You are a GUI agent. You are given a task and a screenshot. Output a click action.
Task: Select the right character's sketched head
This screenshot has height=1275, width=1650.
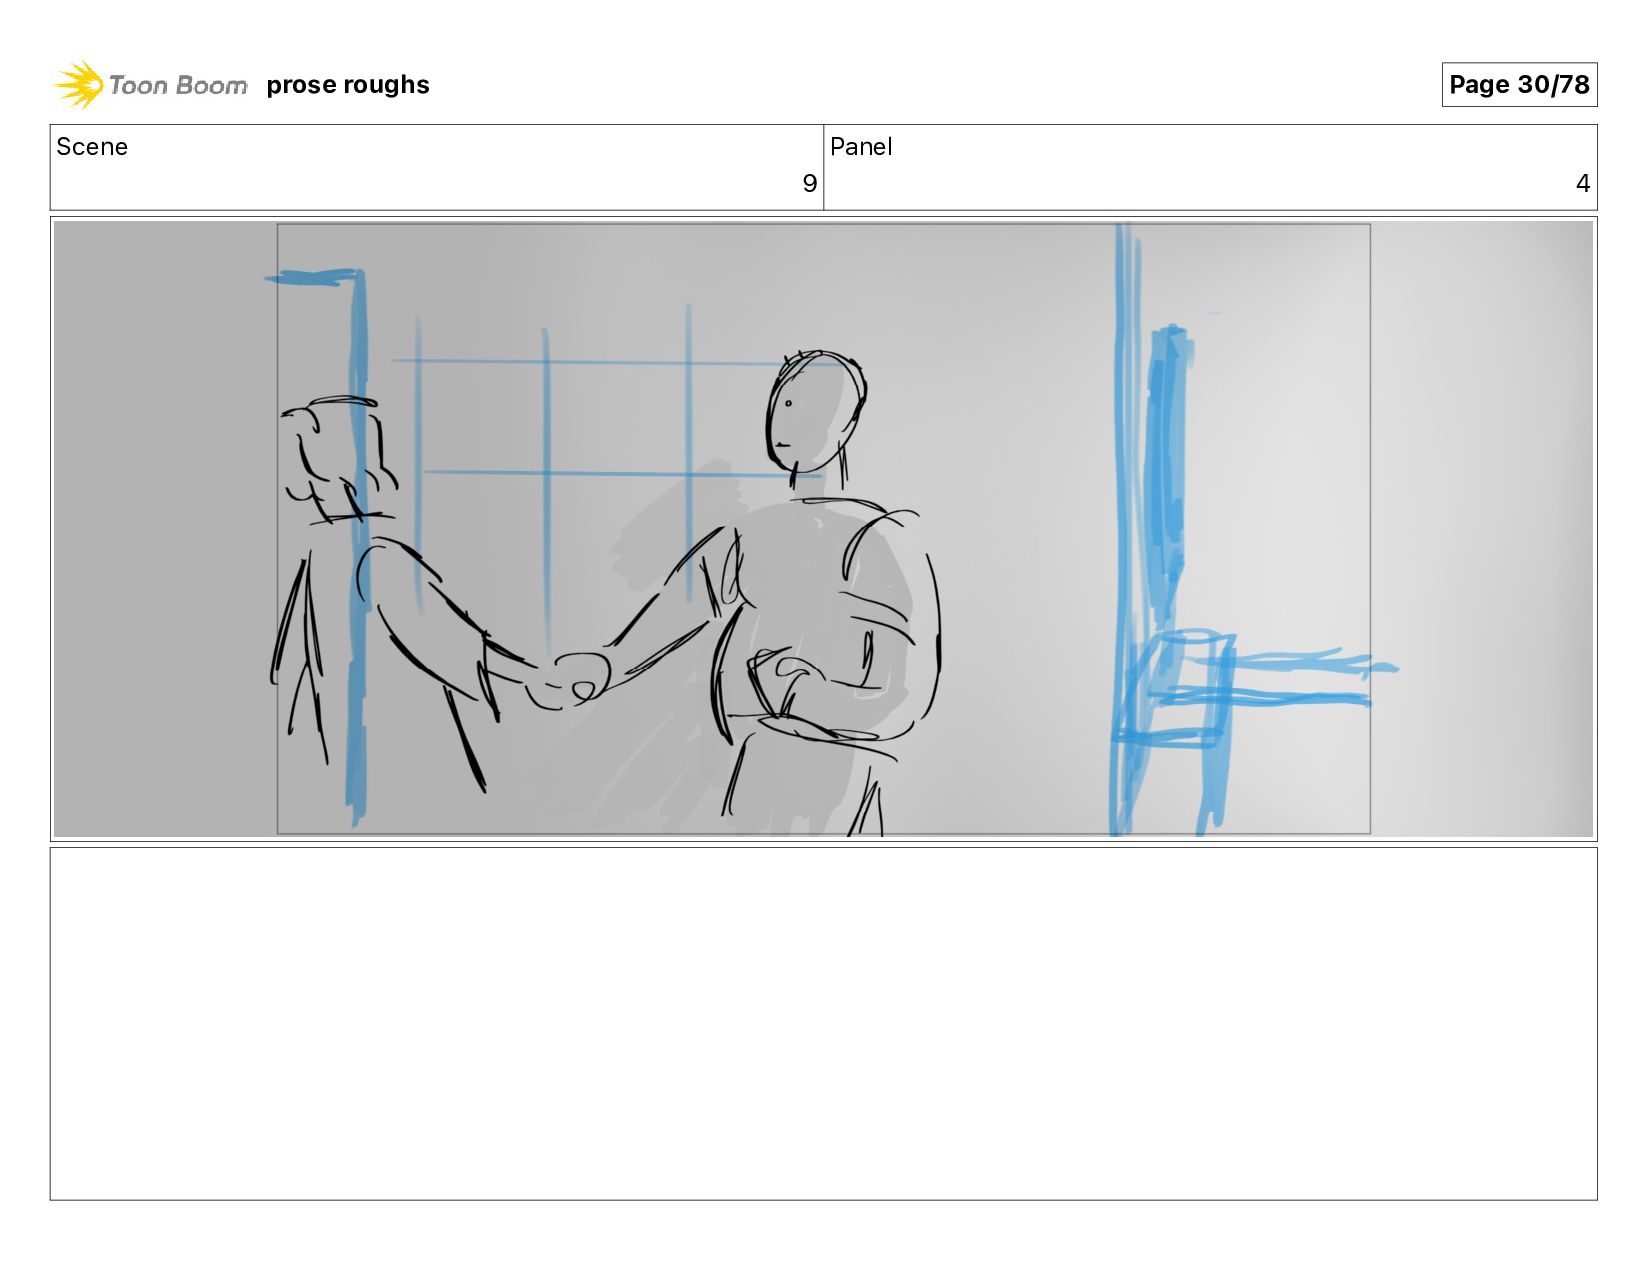815,411
